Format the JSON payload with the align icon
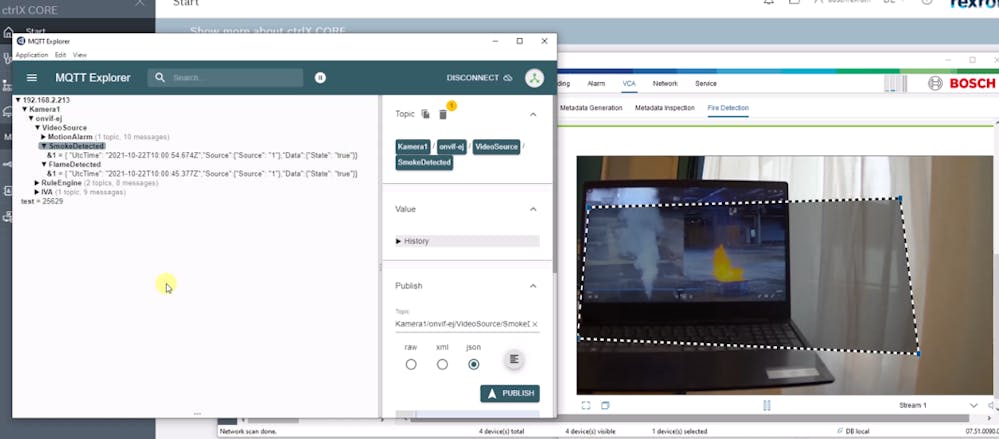Image resolution: width=999 pixels, height=439 pixels. click(514, 360)
